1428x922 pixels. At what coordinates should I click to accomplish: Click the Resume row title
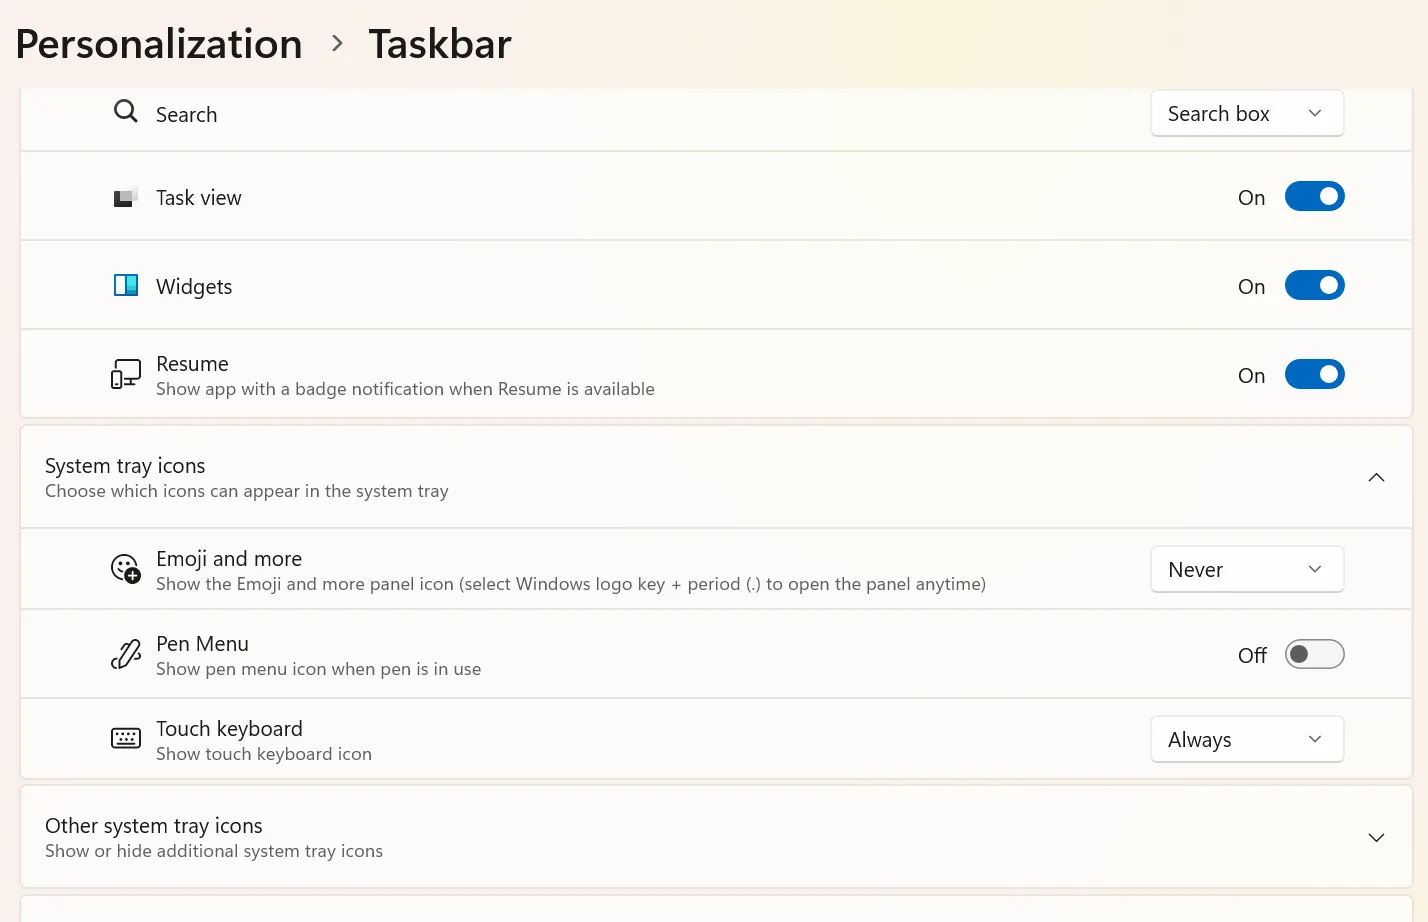[x=192, y=364]
